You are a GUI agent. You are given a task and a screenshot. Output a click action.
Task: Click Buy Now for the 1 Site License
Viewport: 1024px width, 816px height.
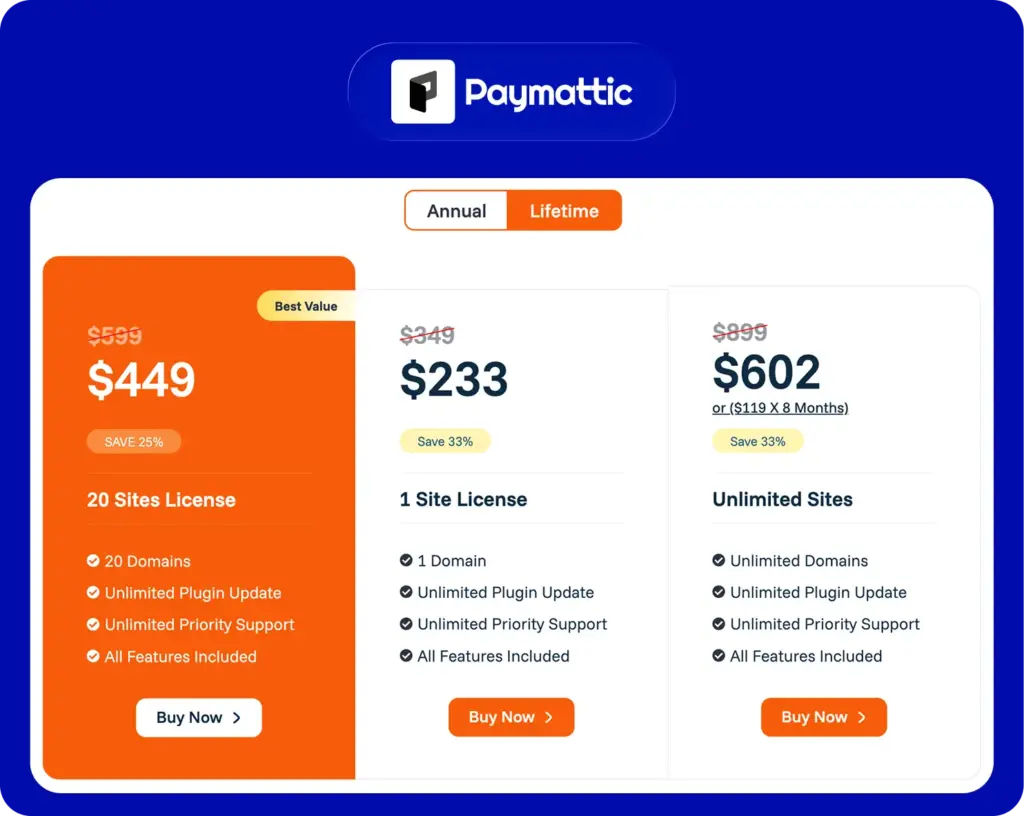511,717
